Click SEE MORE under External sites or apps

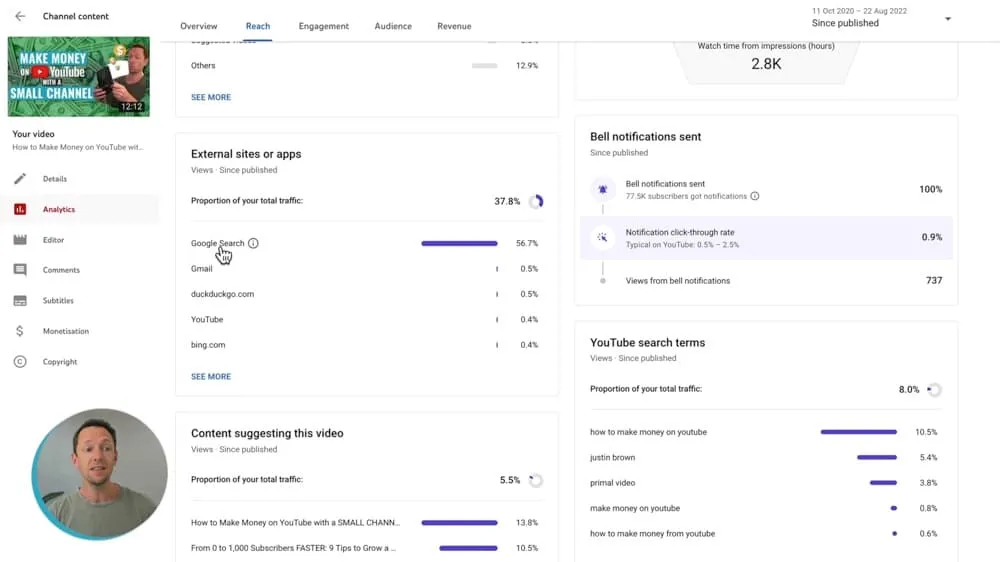coord(211,377)
